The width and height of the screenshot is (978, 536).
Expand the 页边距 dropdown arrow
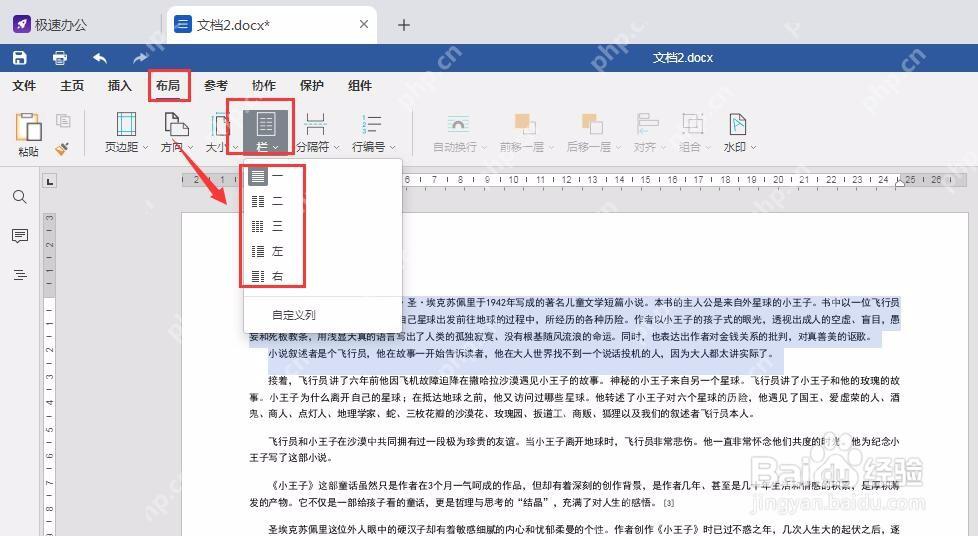(x=146, y=148)
